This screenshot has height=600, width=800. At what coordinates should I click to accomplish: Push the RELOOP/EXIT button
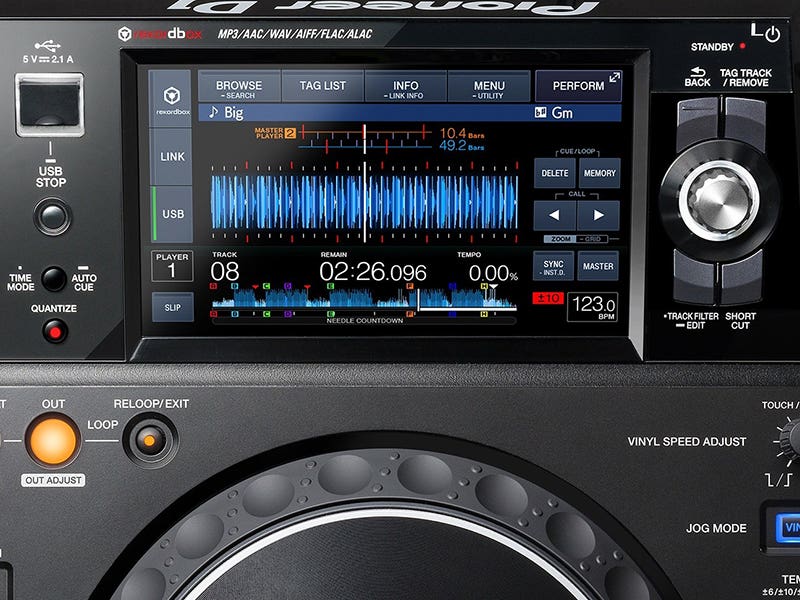point(150,440)
